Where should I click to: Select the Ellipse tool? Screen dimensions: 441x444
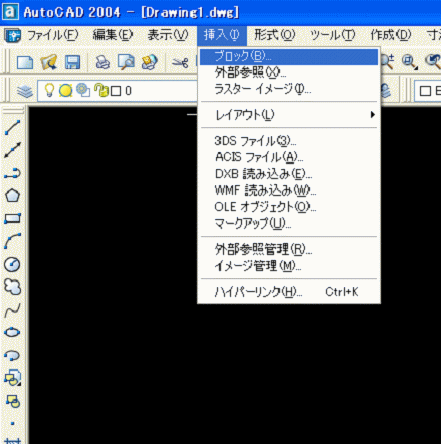point(13,332)
